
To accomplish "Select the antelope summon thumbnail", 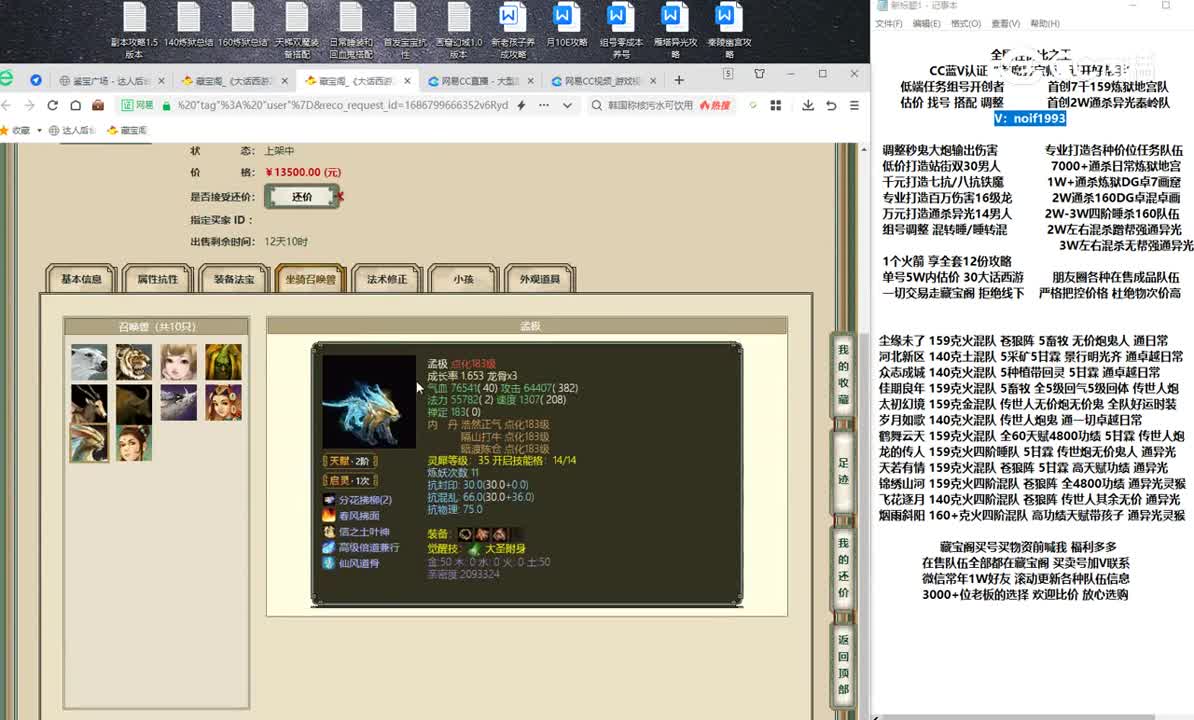I will pyautogui.click(x=89, y=403).
